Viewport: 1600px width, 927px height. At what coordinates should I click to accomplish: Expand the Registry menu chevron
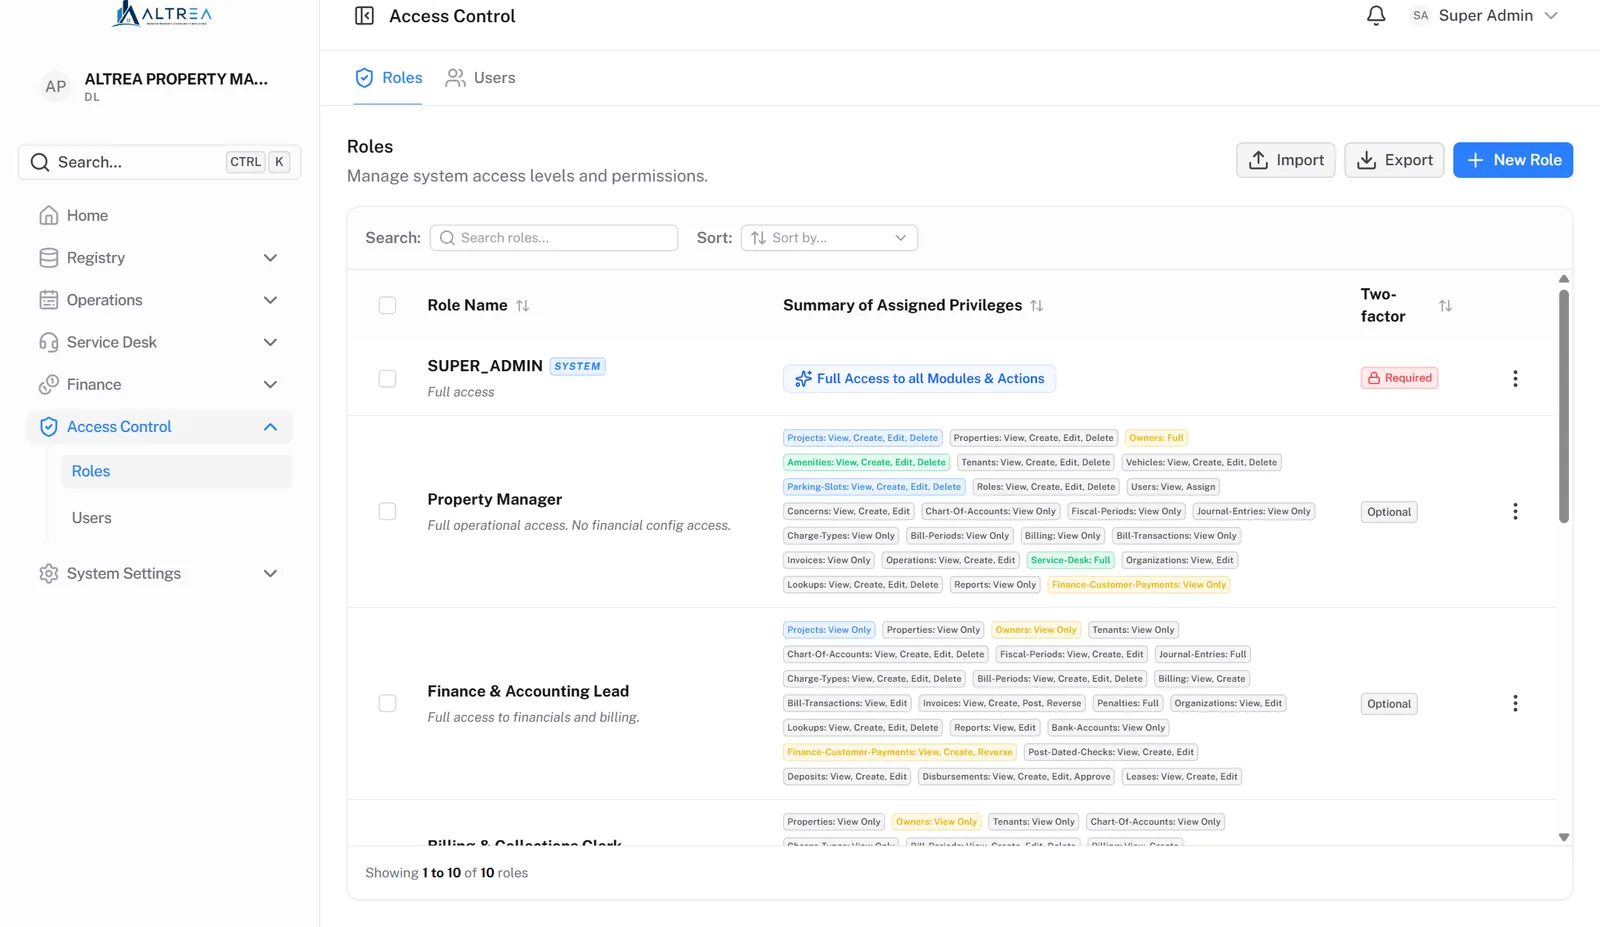(x=270, y=258)
